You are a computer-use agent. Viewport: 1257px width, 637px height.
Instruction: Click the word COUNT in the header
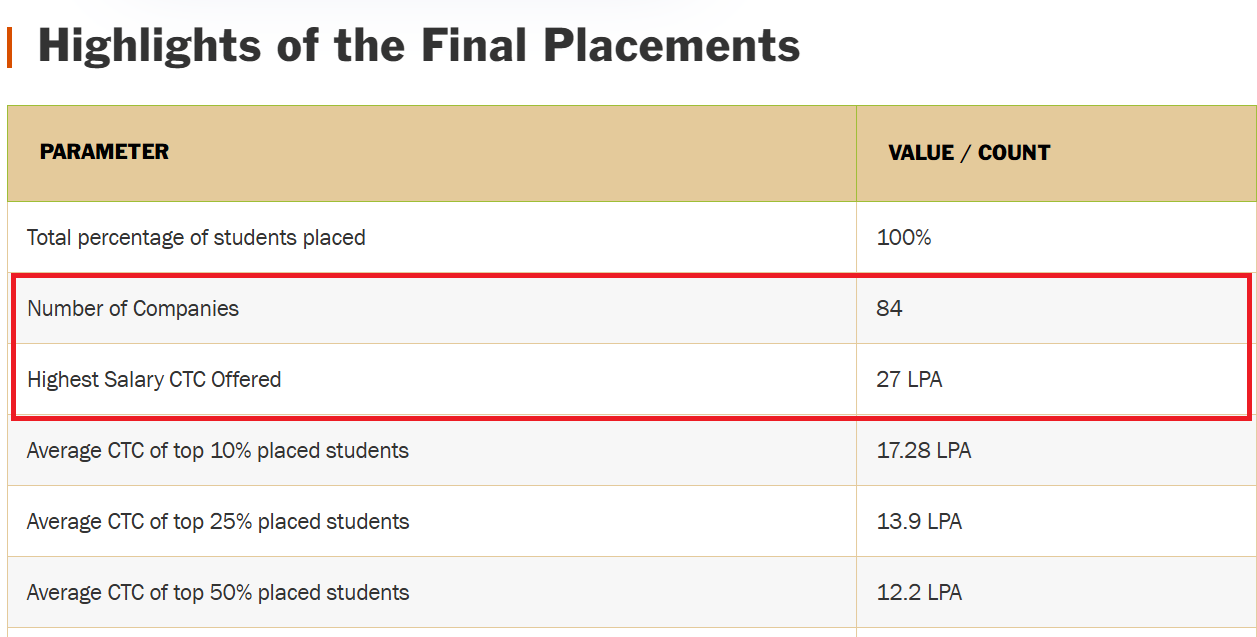coord(1014,153)
